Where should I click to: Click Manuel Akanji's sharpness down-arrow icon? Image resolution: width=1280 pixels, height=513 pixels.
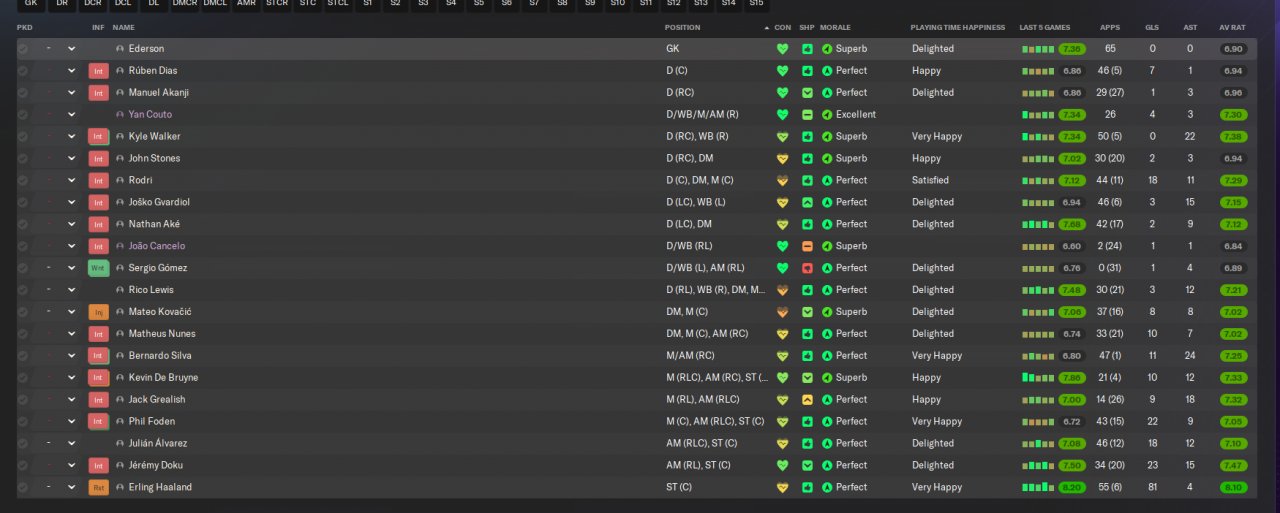coord(807,93)
